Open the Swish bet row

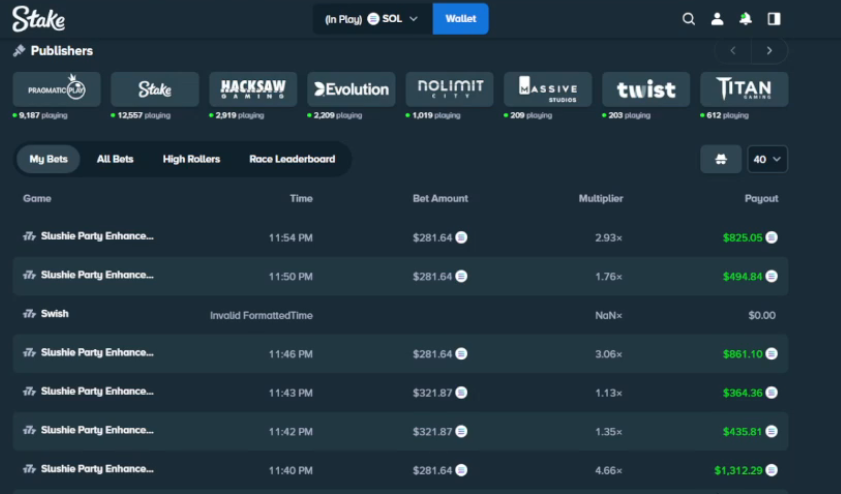pos(401,315)
